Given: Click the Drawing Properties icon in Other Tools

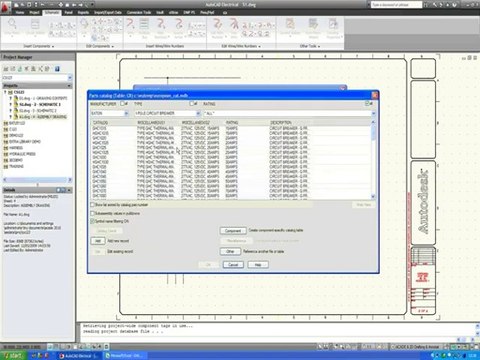Looking at the screenshot, I should click(333, 27).
